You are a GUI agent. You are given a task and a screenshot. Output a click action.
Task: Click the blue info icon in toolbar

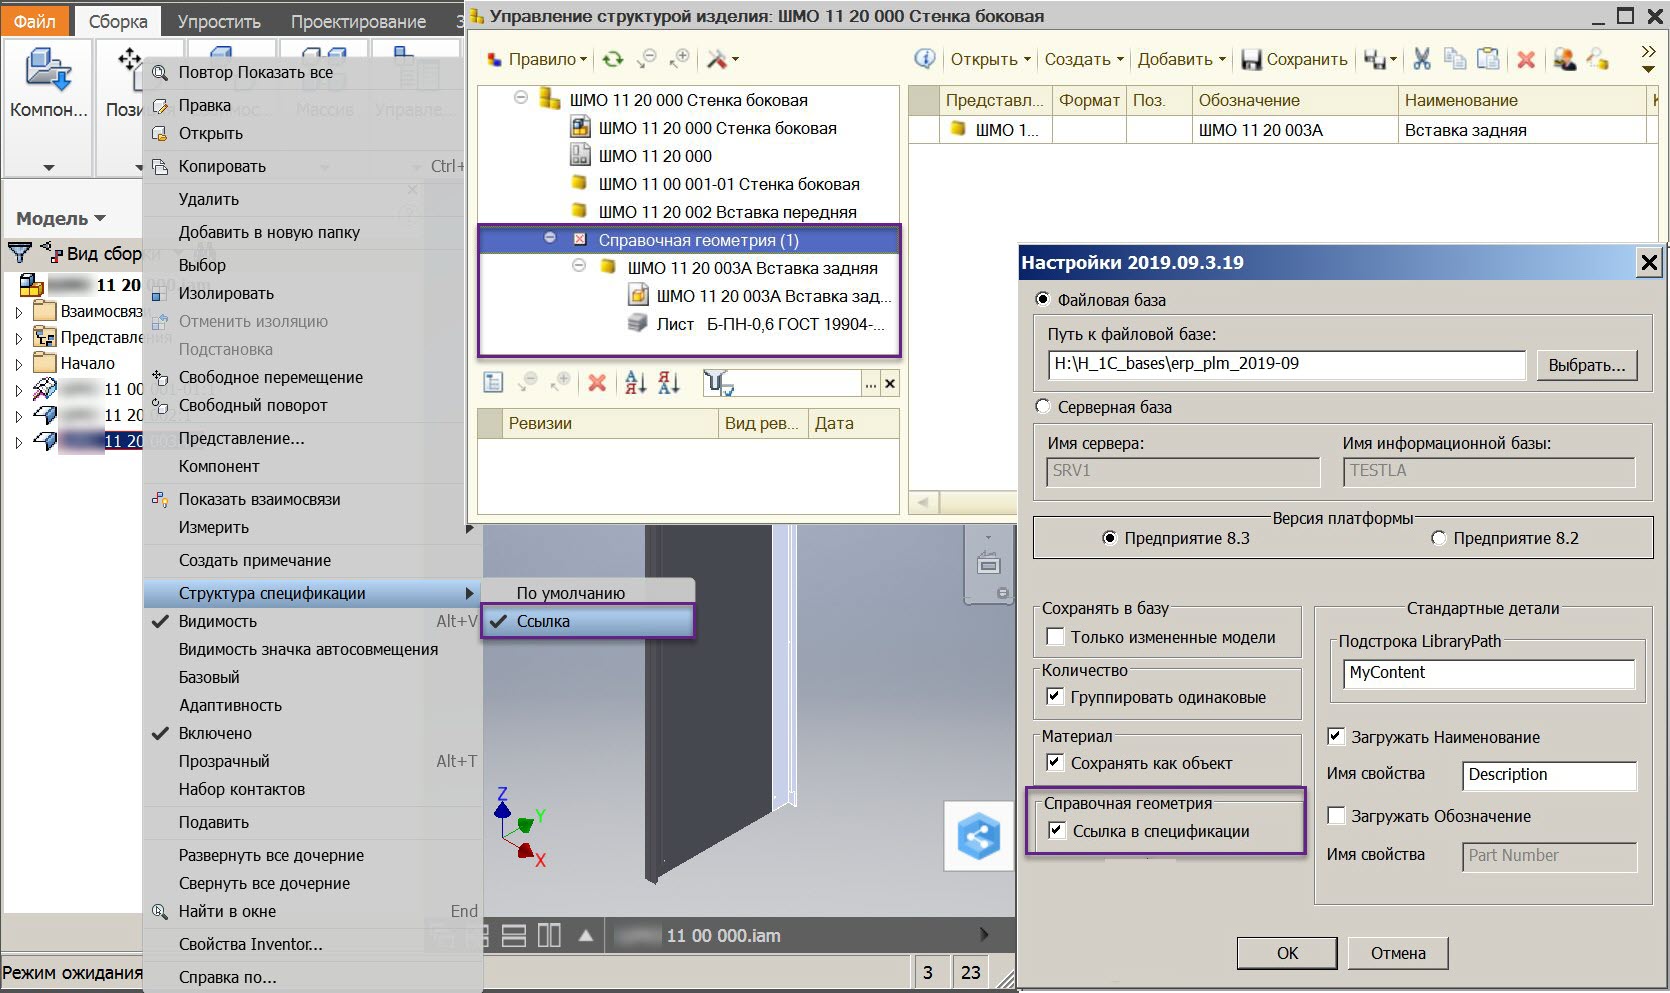[x=925, y=59]
